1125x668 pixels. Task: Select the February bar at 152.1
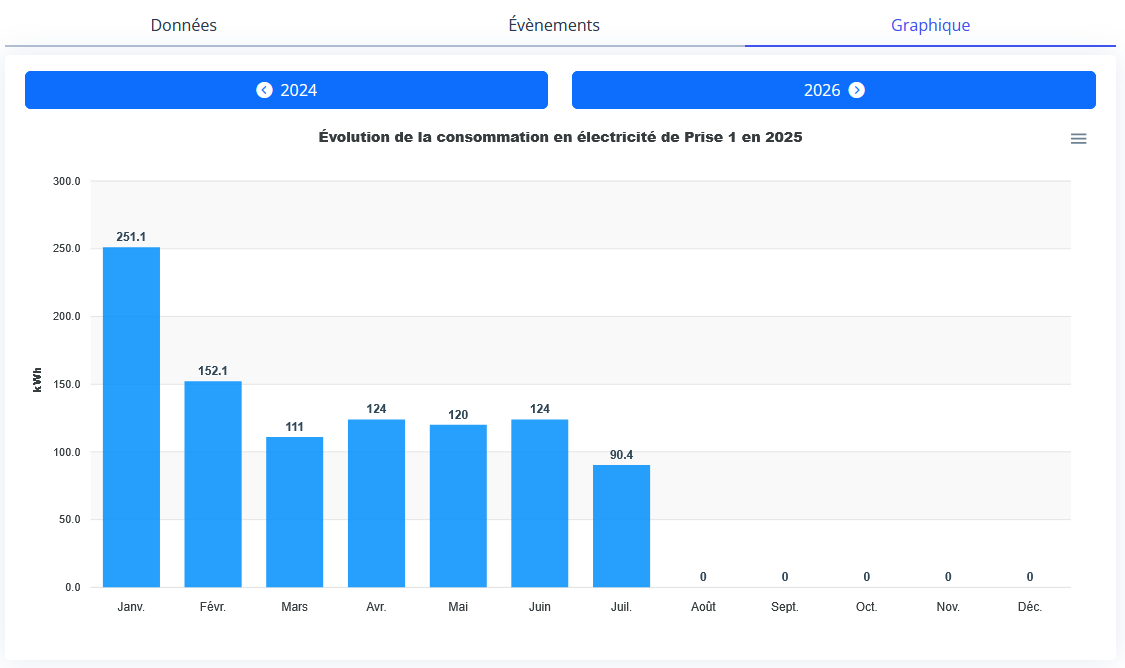coord(213,484)
